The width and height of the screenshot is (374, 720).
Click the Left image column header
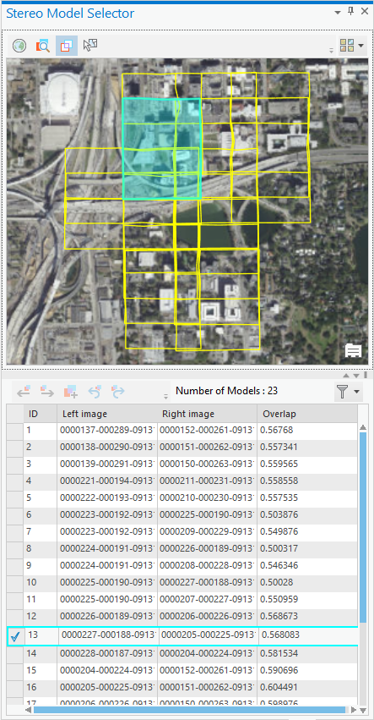[x=107, y=414]
